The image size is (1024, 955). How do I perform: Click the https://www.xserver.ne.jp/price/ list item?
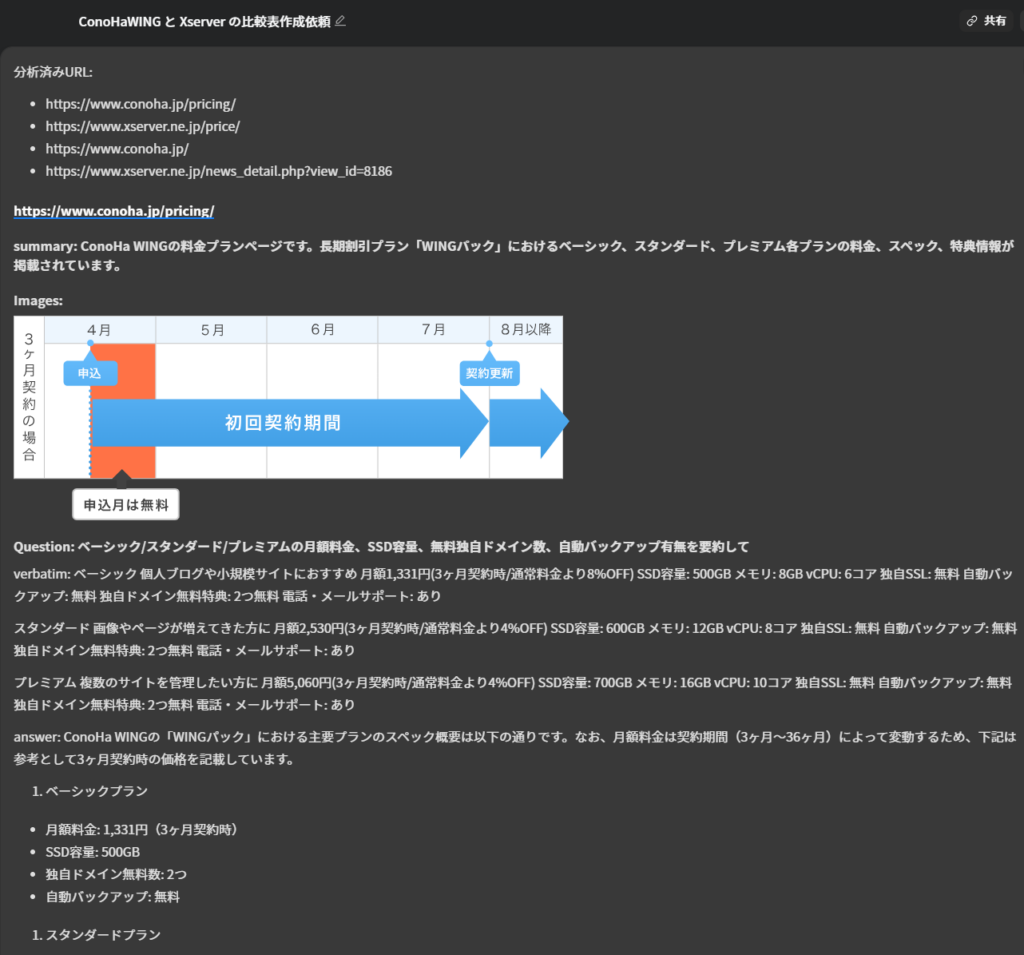[x=142, y=126]
